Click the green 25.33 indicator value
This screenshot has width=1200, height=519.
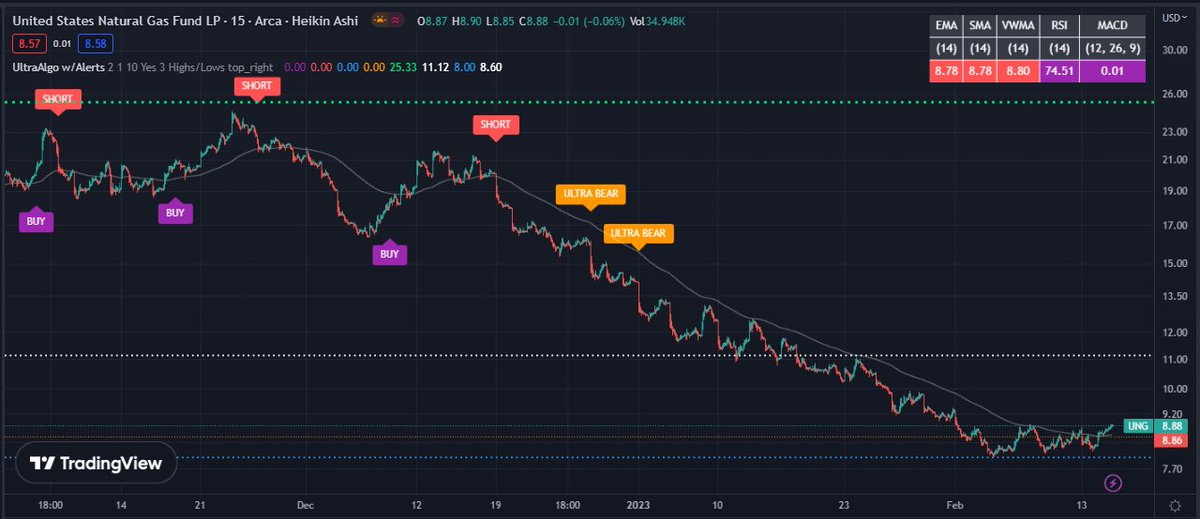tap(405, 67)
